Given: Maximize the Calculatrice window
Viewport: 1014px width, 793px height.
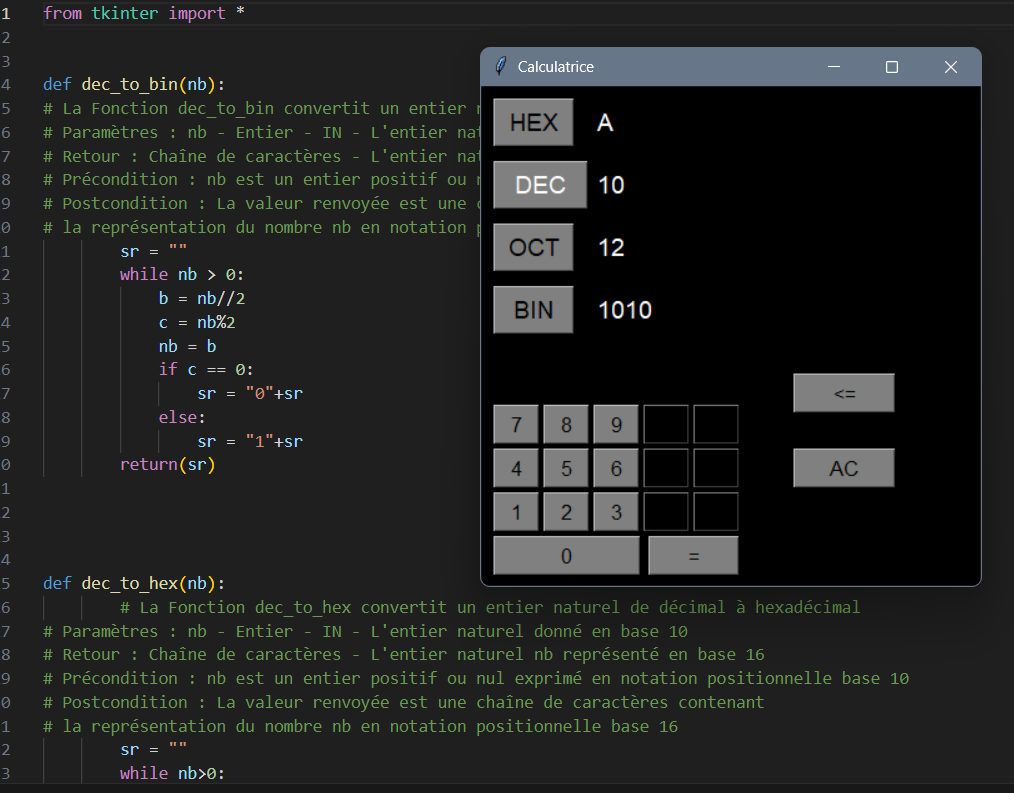Looking at the screenshot, I should tap(892, 67).
